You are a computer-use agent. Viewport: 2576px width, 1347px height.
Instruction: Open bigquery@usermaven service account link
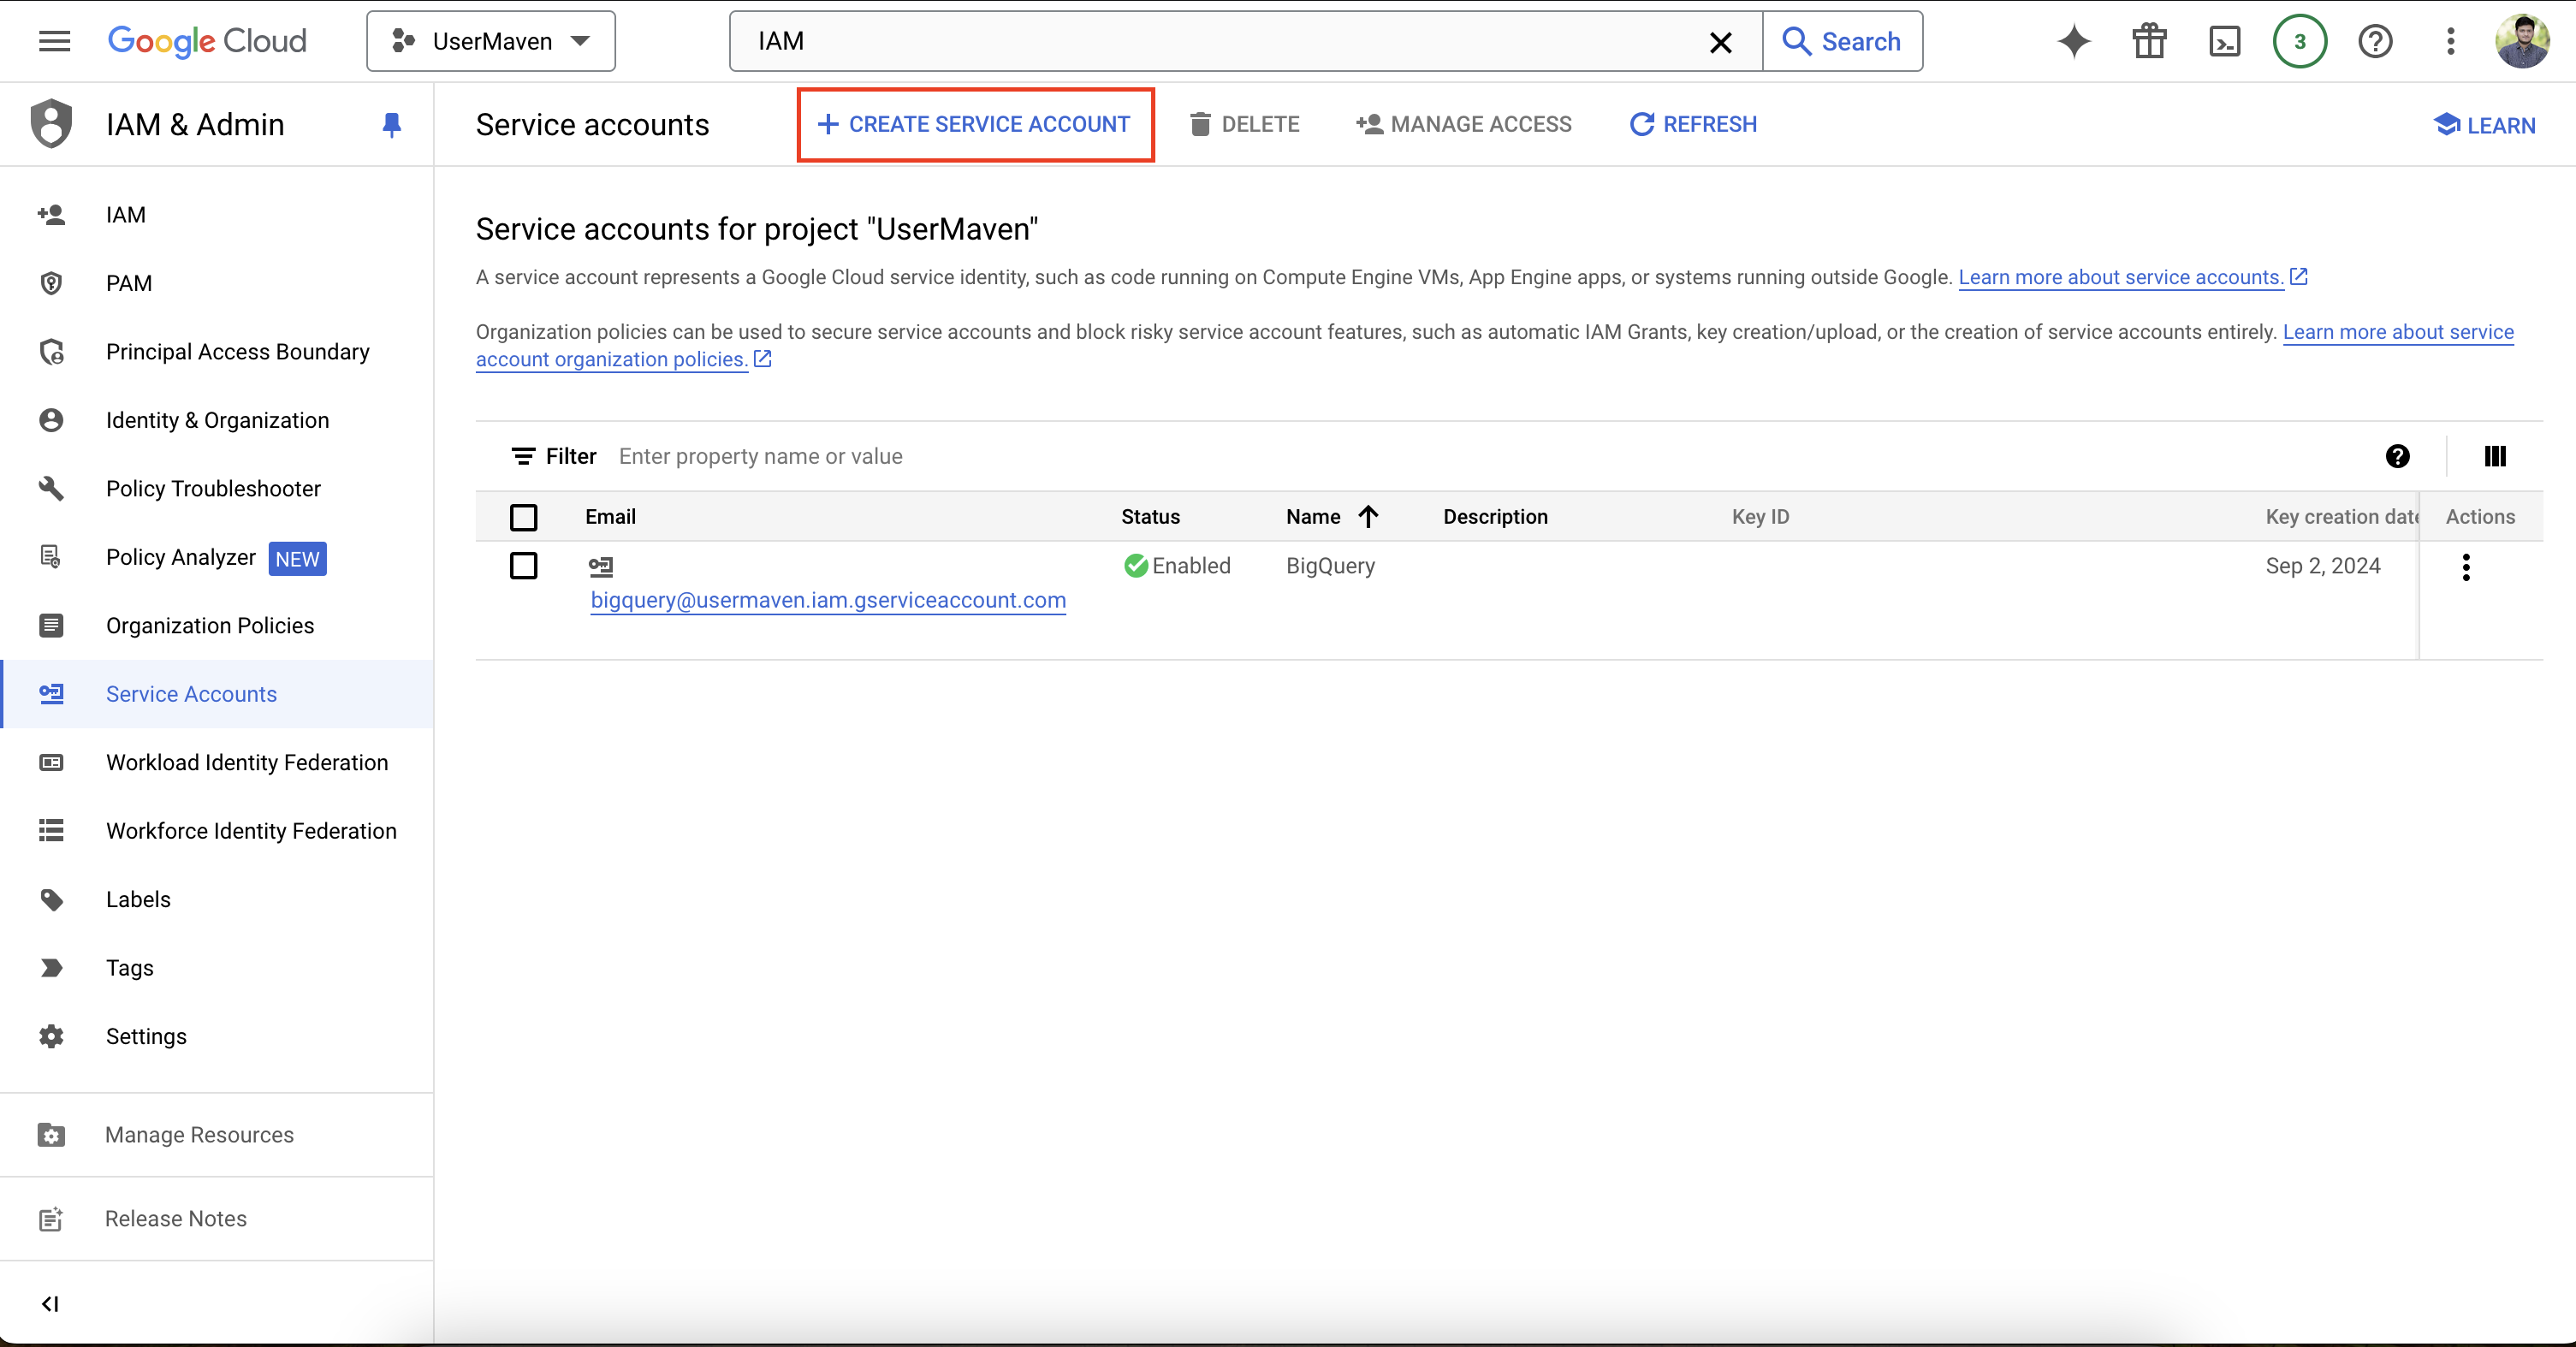coord(828,600)
